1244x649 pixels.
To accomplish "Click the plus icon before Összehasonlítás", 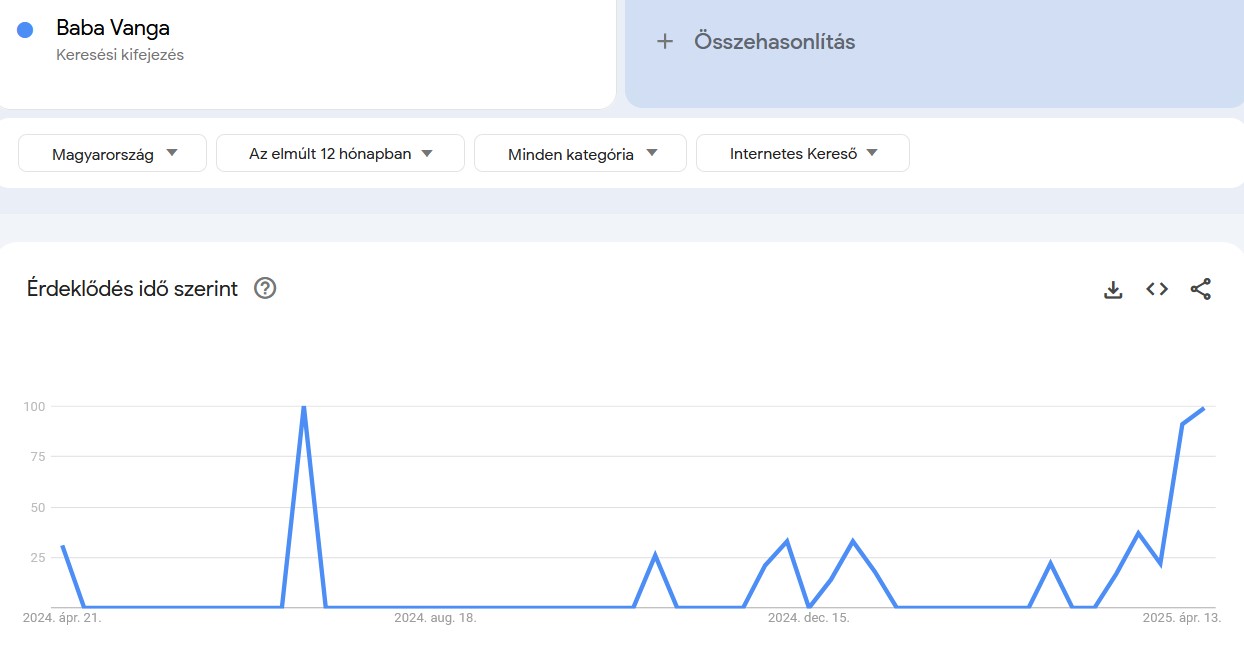I will click(665, 42).
